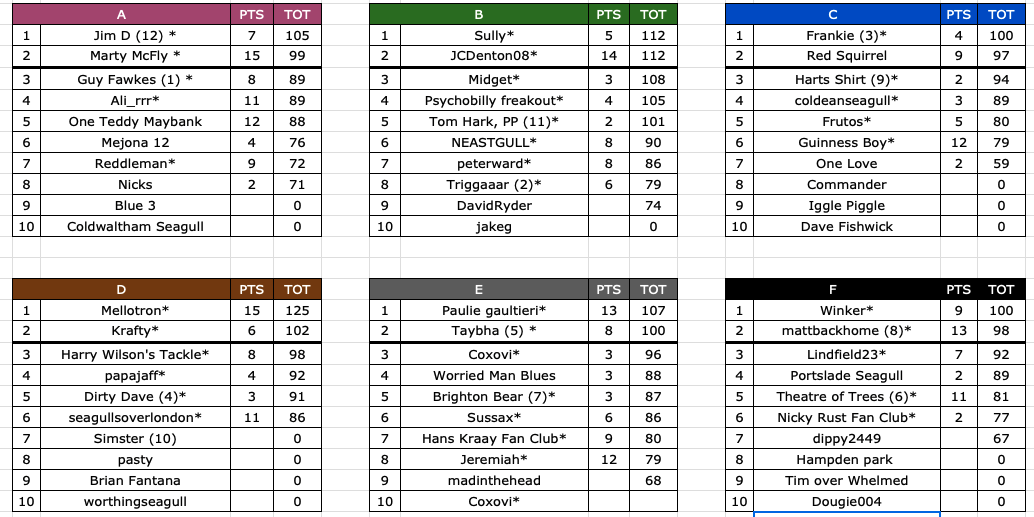Click the PTS header in group E
This screenshot has width=1034, height=517.
(608, 289)
